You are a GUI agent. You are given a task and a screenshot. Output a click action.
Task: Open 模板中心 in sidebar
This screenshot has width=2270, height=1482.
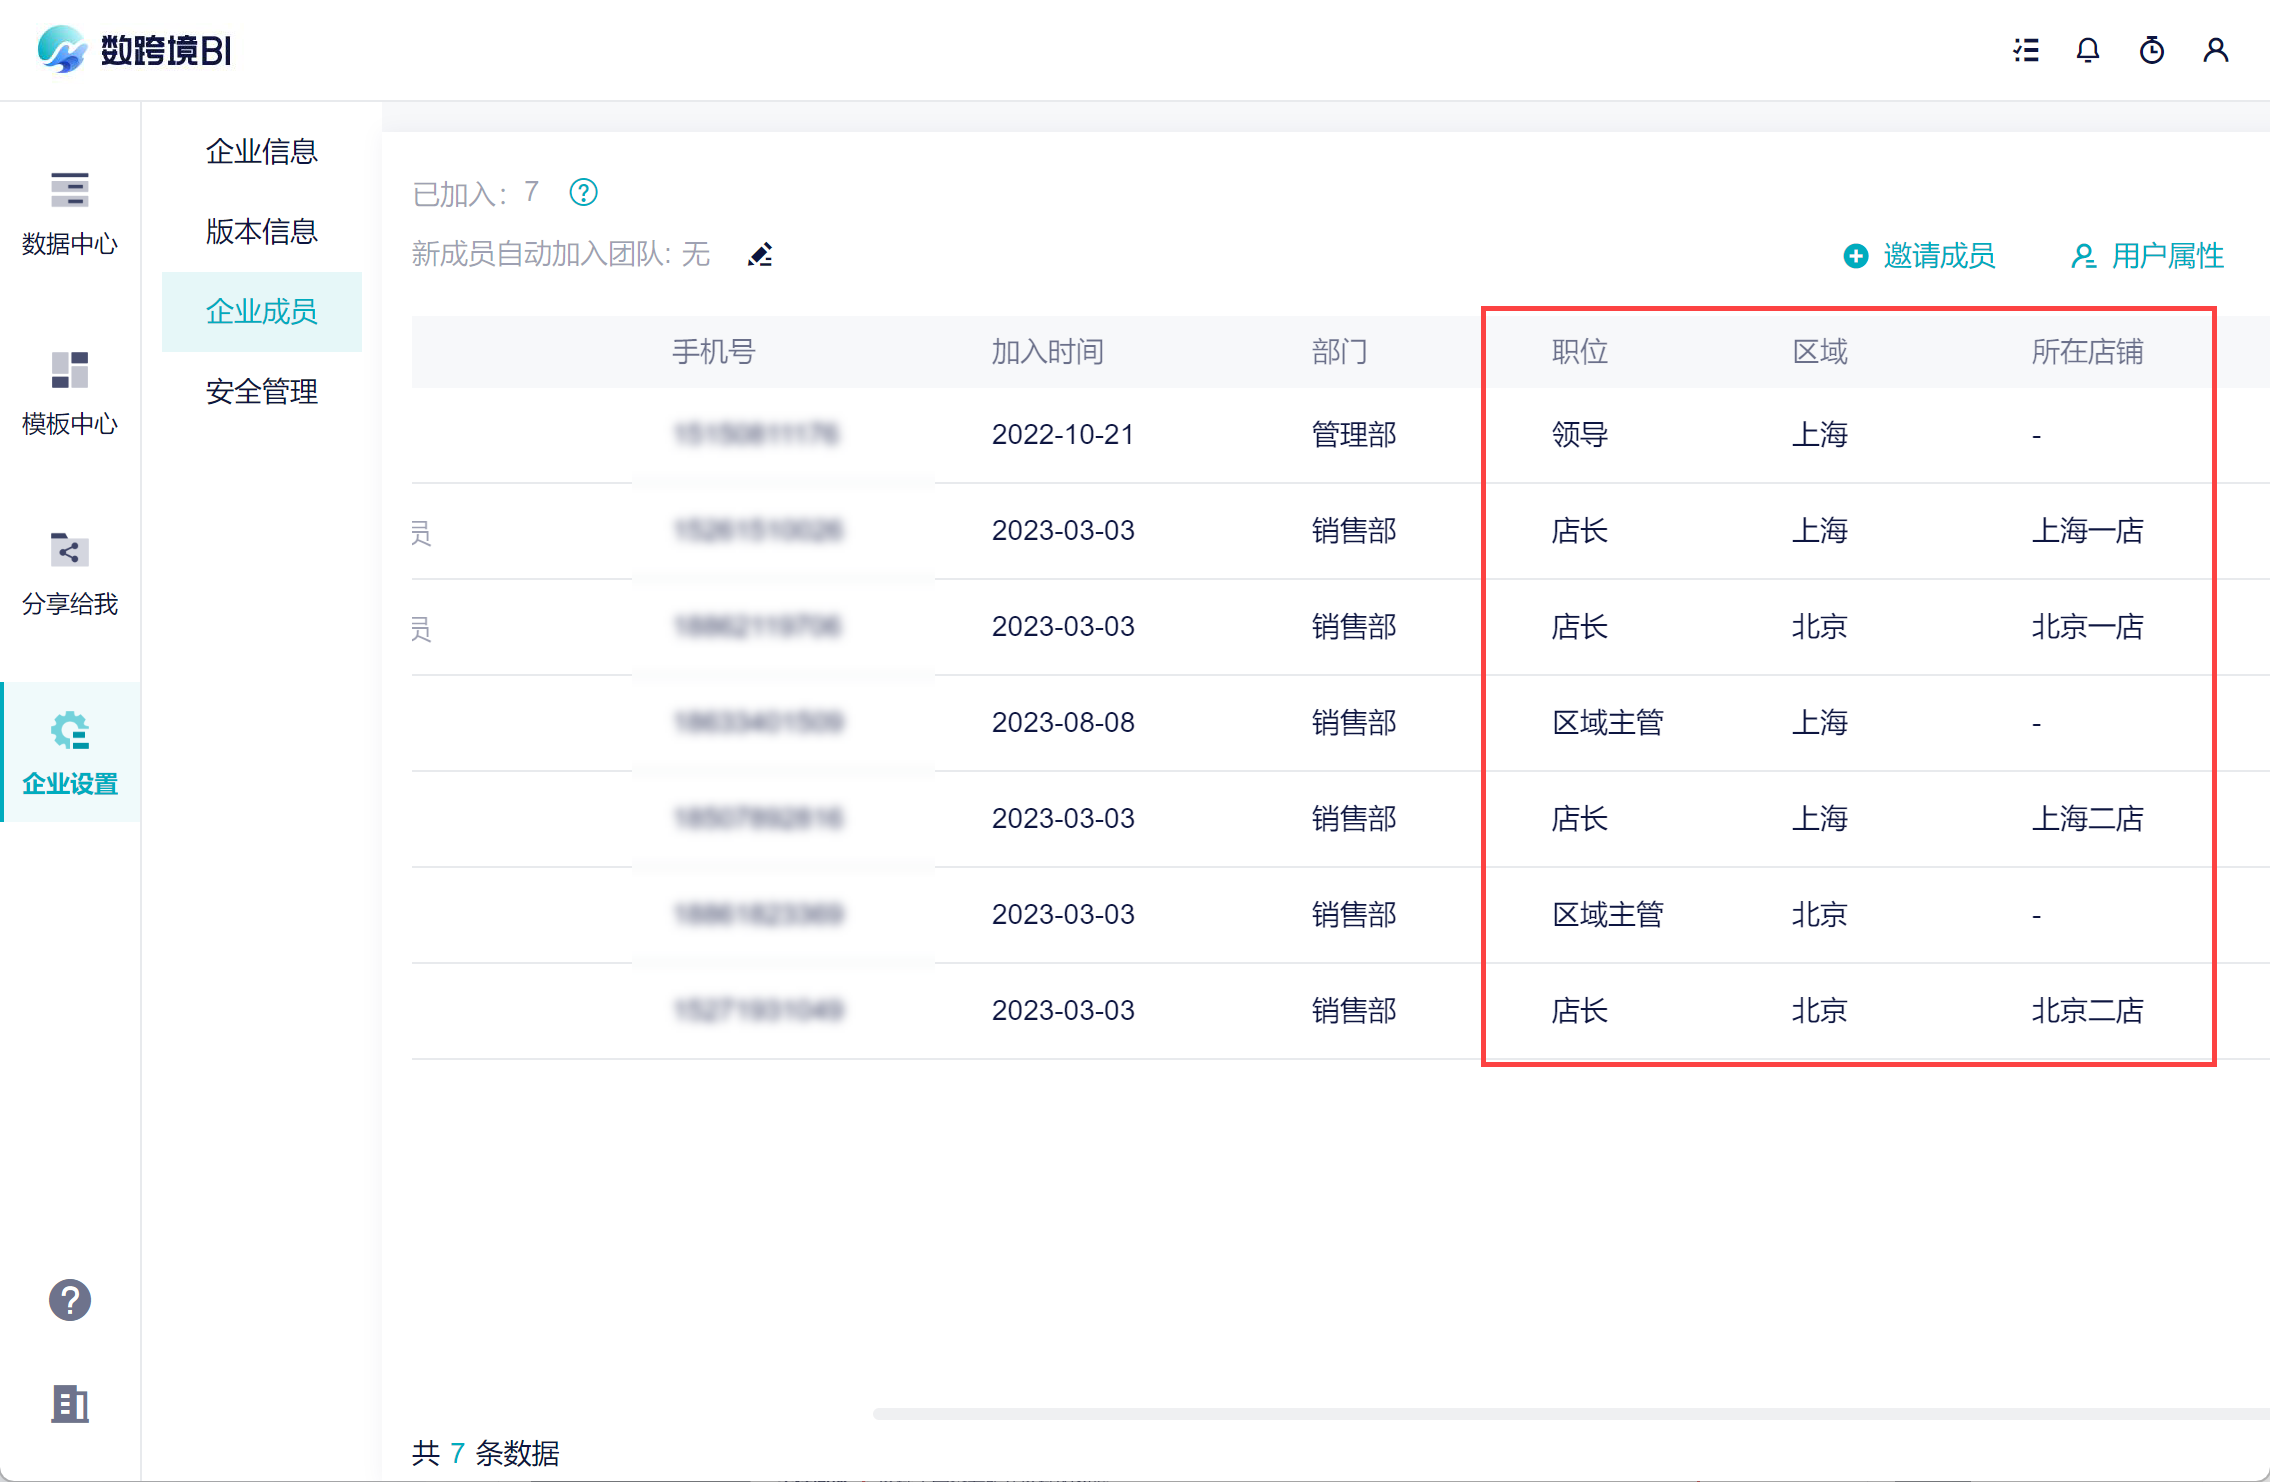tap(70, 392)
